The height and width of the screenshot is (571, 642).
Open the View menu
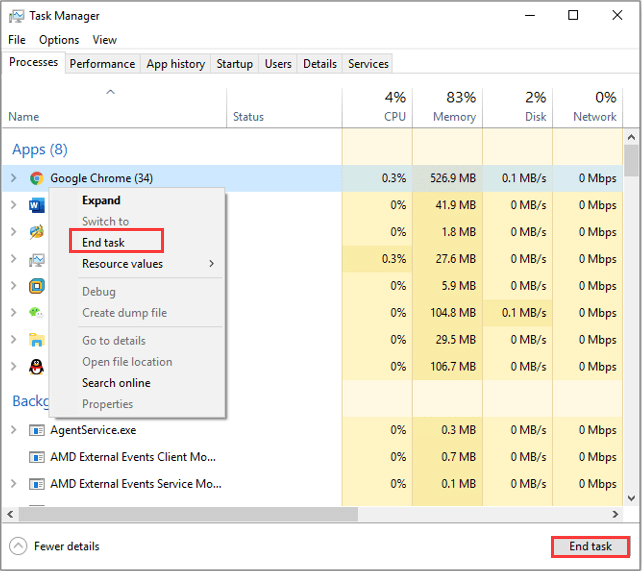click(x=104, y=40)
